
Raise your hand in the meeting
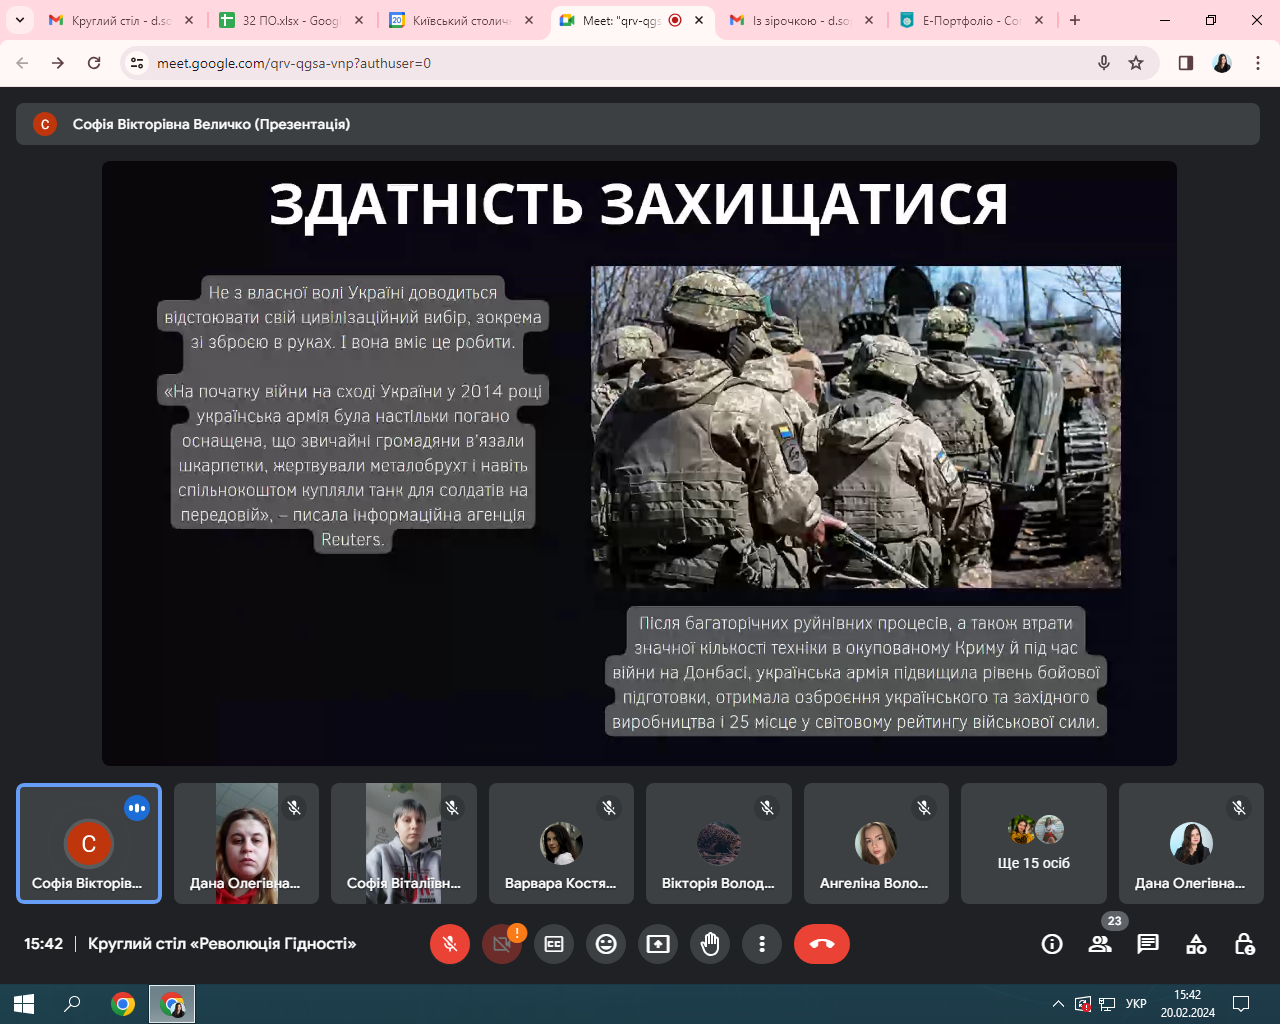pos(710,944)
